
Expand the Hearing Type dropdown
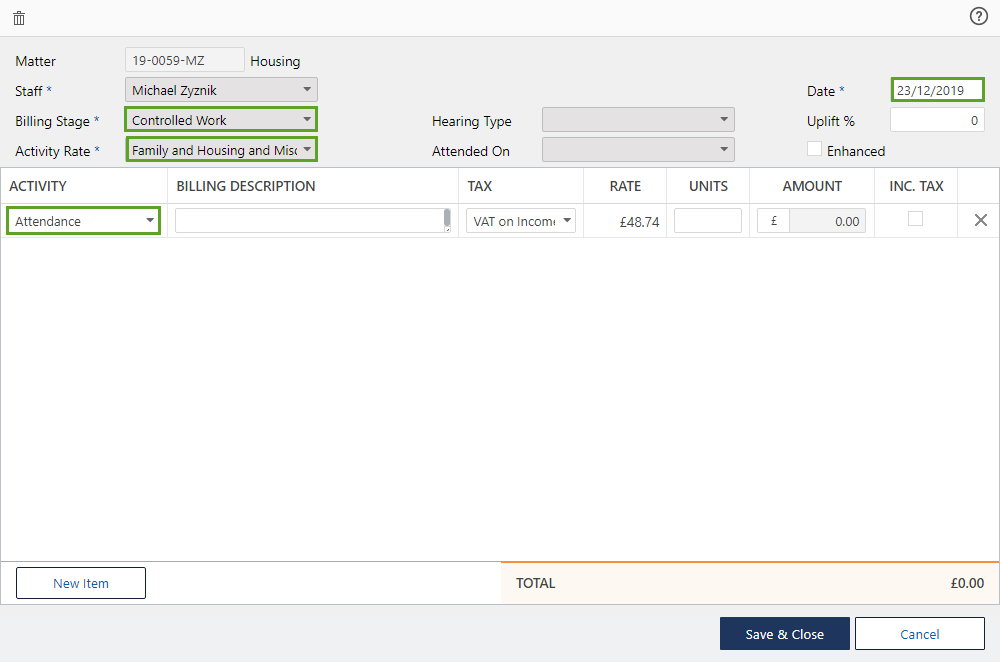point(638,120)
